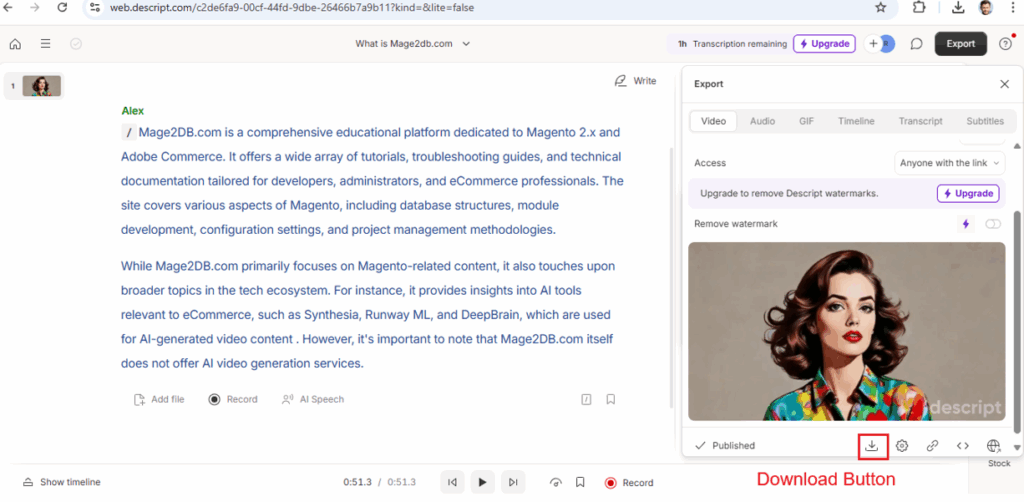Click the script Record option
This screenshot has height=502, width=1024.
[233, 400]
